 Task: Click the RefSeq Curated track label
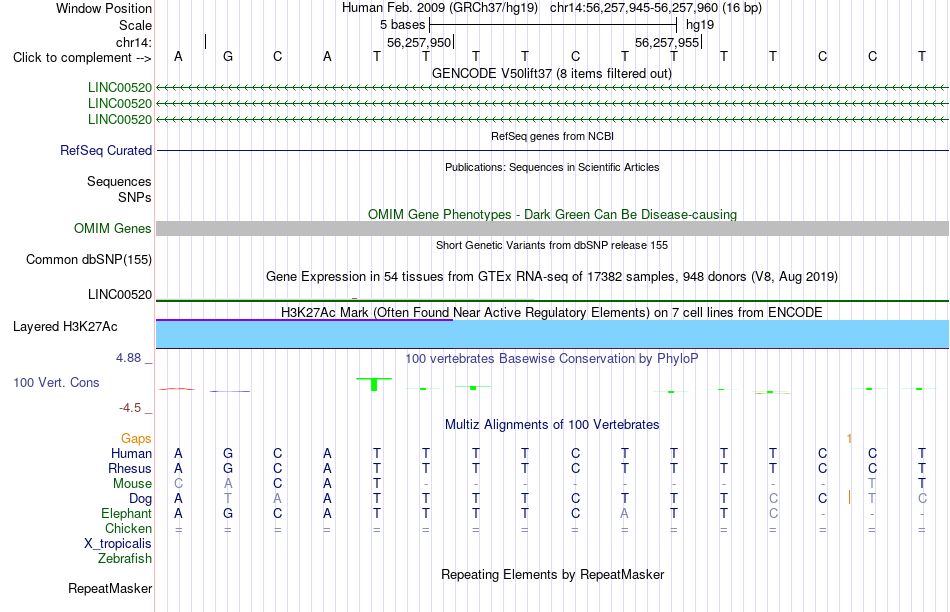[106, 150]
